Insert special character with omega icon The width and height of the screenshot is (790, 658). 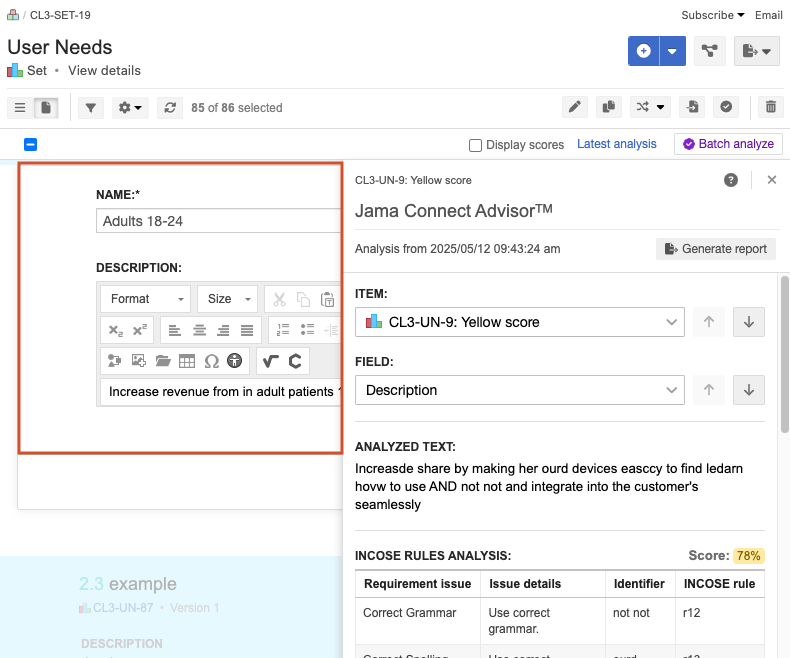[211, 360]
